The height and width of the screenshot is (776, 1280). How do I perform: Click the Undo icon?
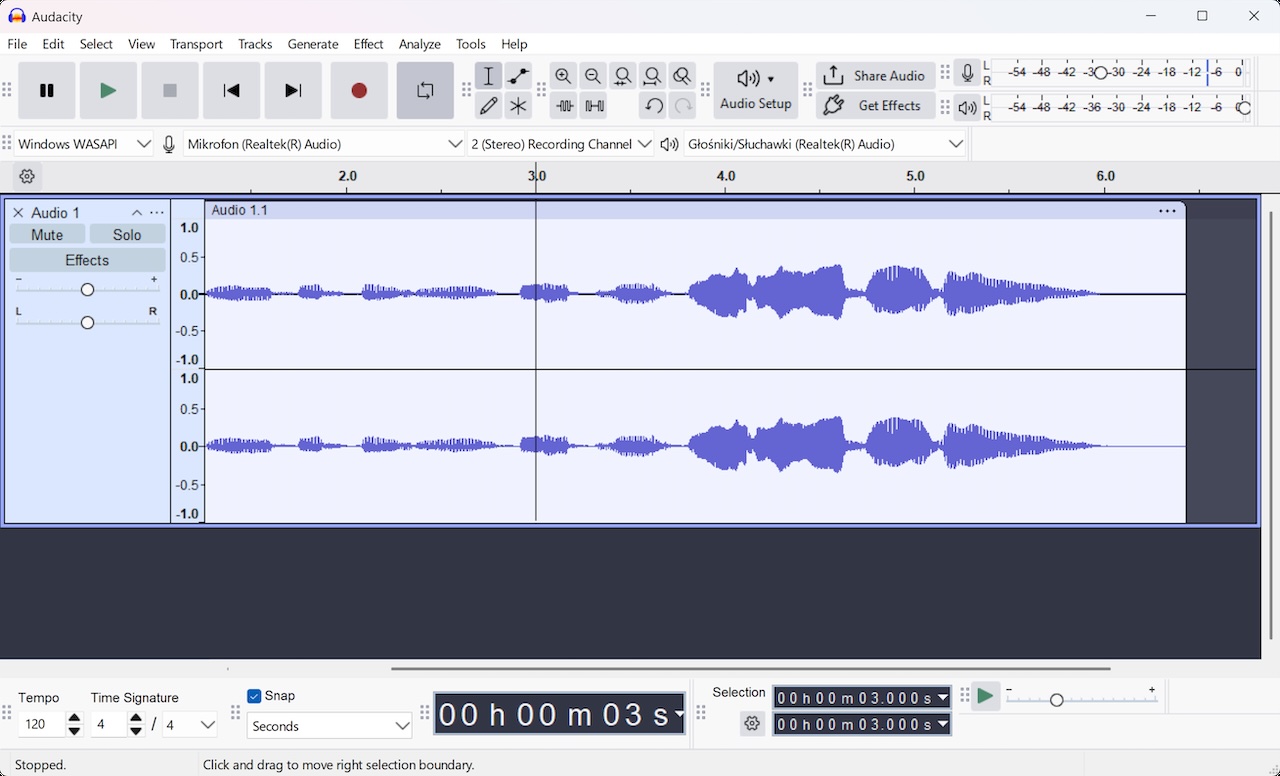(653, 105)
